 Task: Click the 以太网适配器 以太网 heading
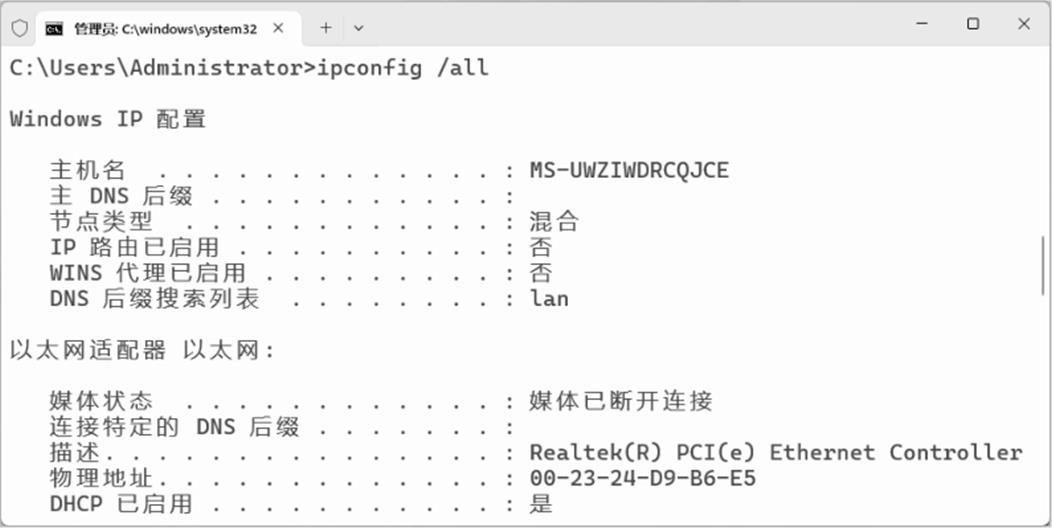[x=142, y=350]
